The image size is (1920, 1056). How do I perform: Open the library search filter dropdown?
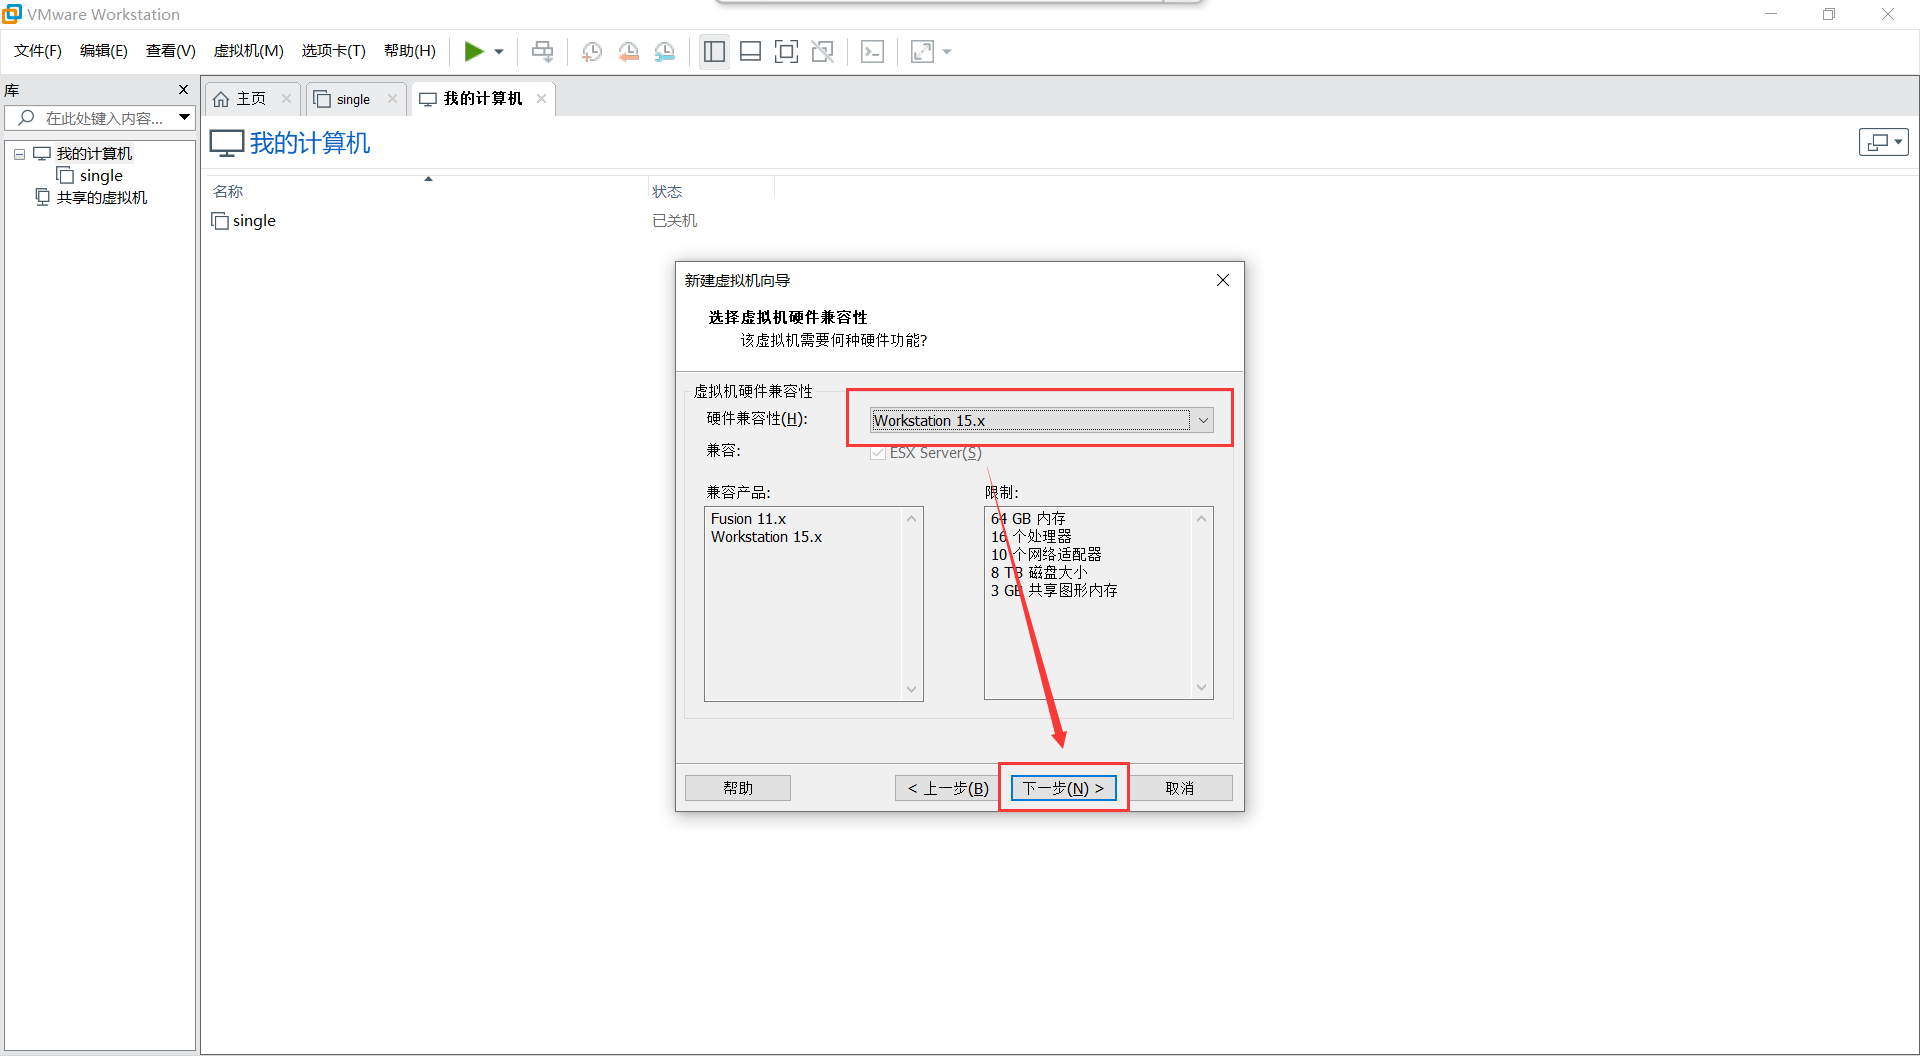(185, 118)
